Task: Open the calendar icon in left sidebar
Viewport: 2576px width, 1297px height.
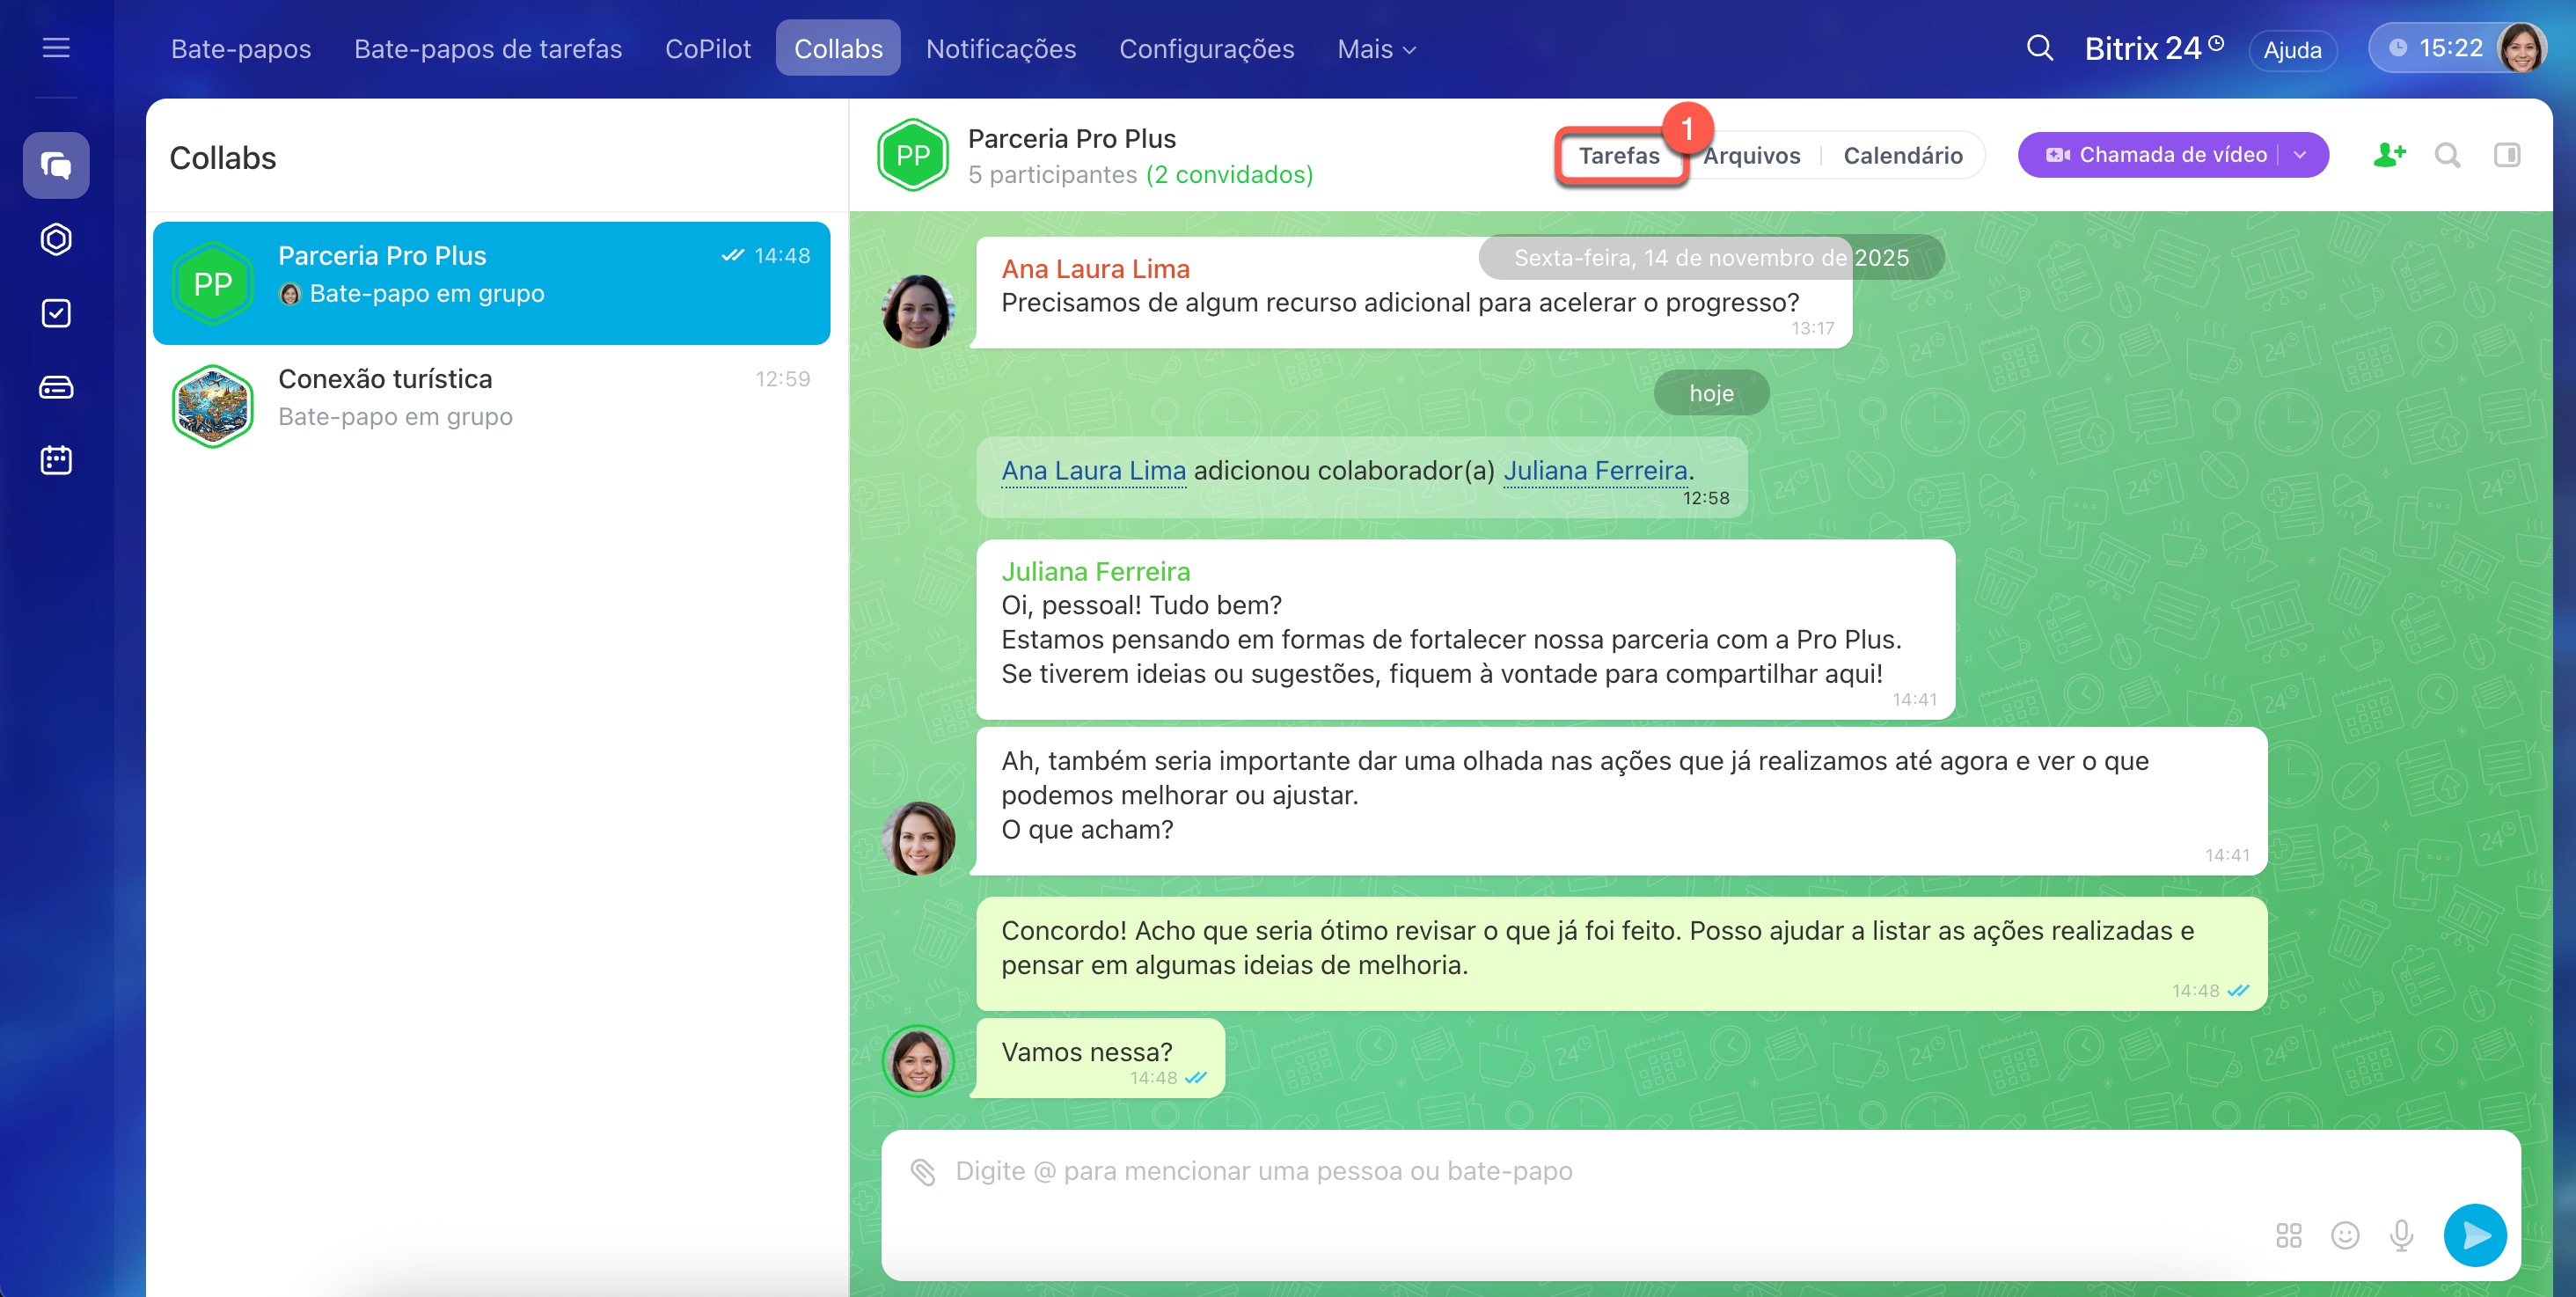Action: (56, 460)
